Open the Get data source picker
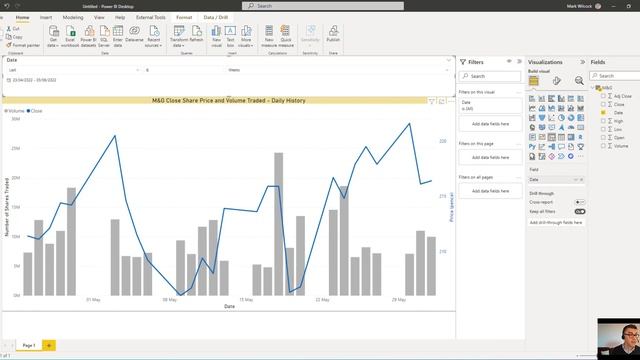640x360 pixels. pyautogui.click(x=53, y=36)
